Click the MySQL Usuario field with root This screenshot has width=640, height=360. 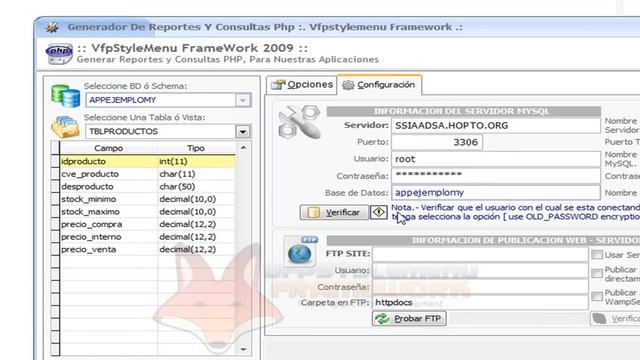pyautogui.click(x=496, y=159)
